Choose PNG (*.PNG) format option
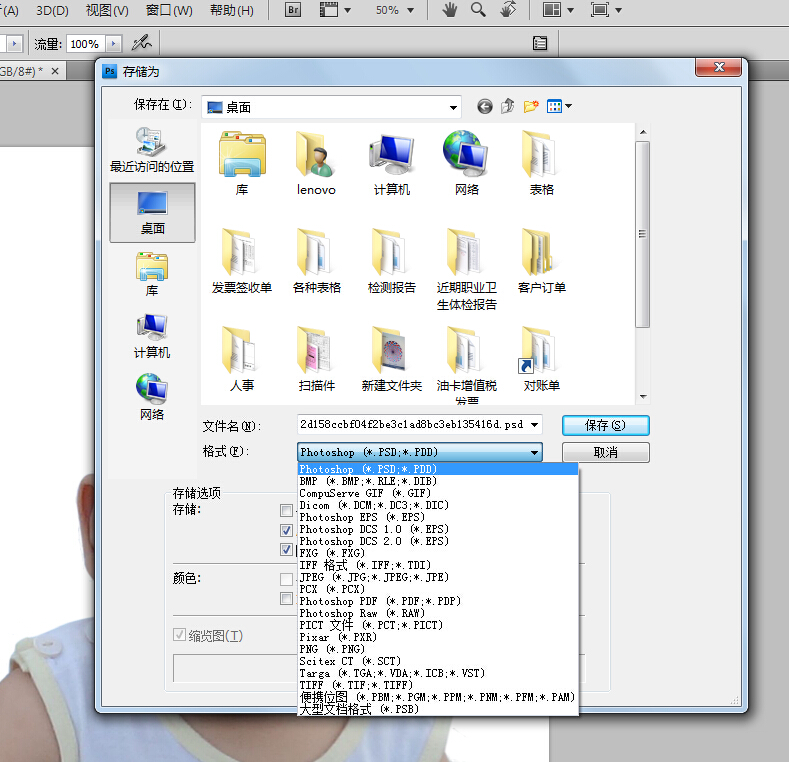 click(x=438, y=649)
